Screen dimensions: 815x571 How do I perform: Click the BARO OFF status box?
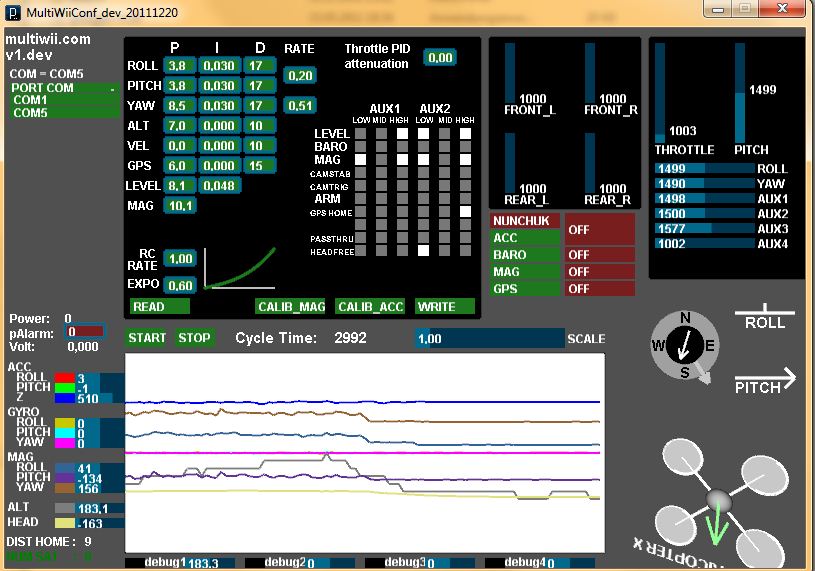(600, 255)
